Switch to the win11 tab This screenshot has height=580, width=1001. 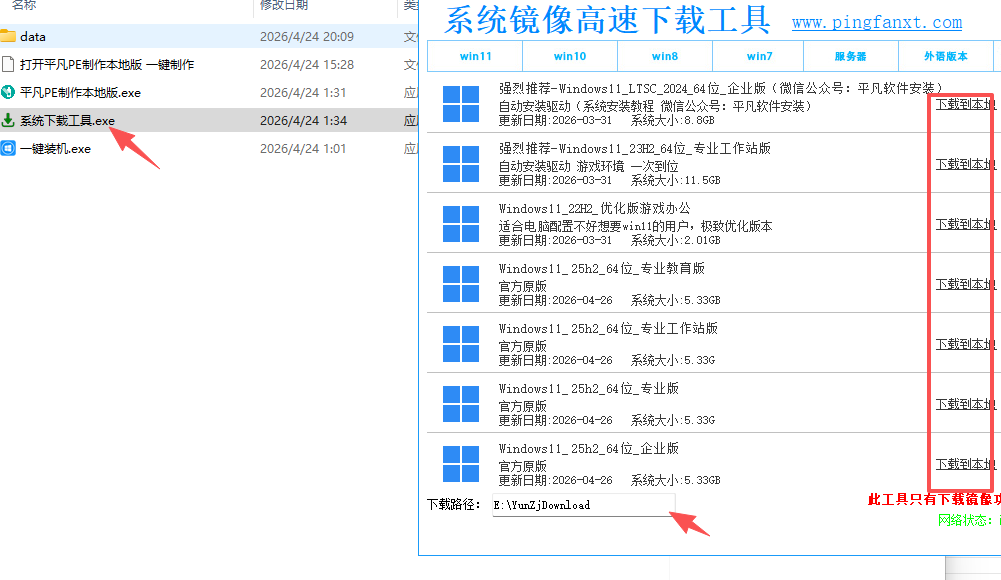point(475,56)
